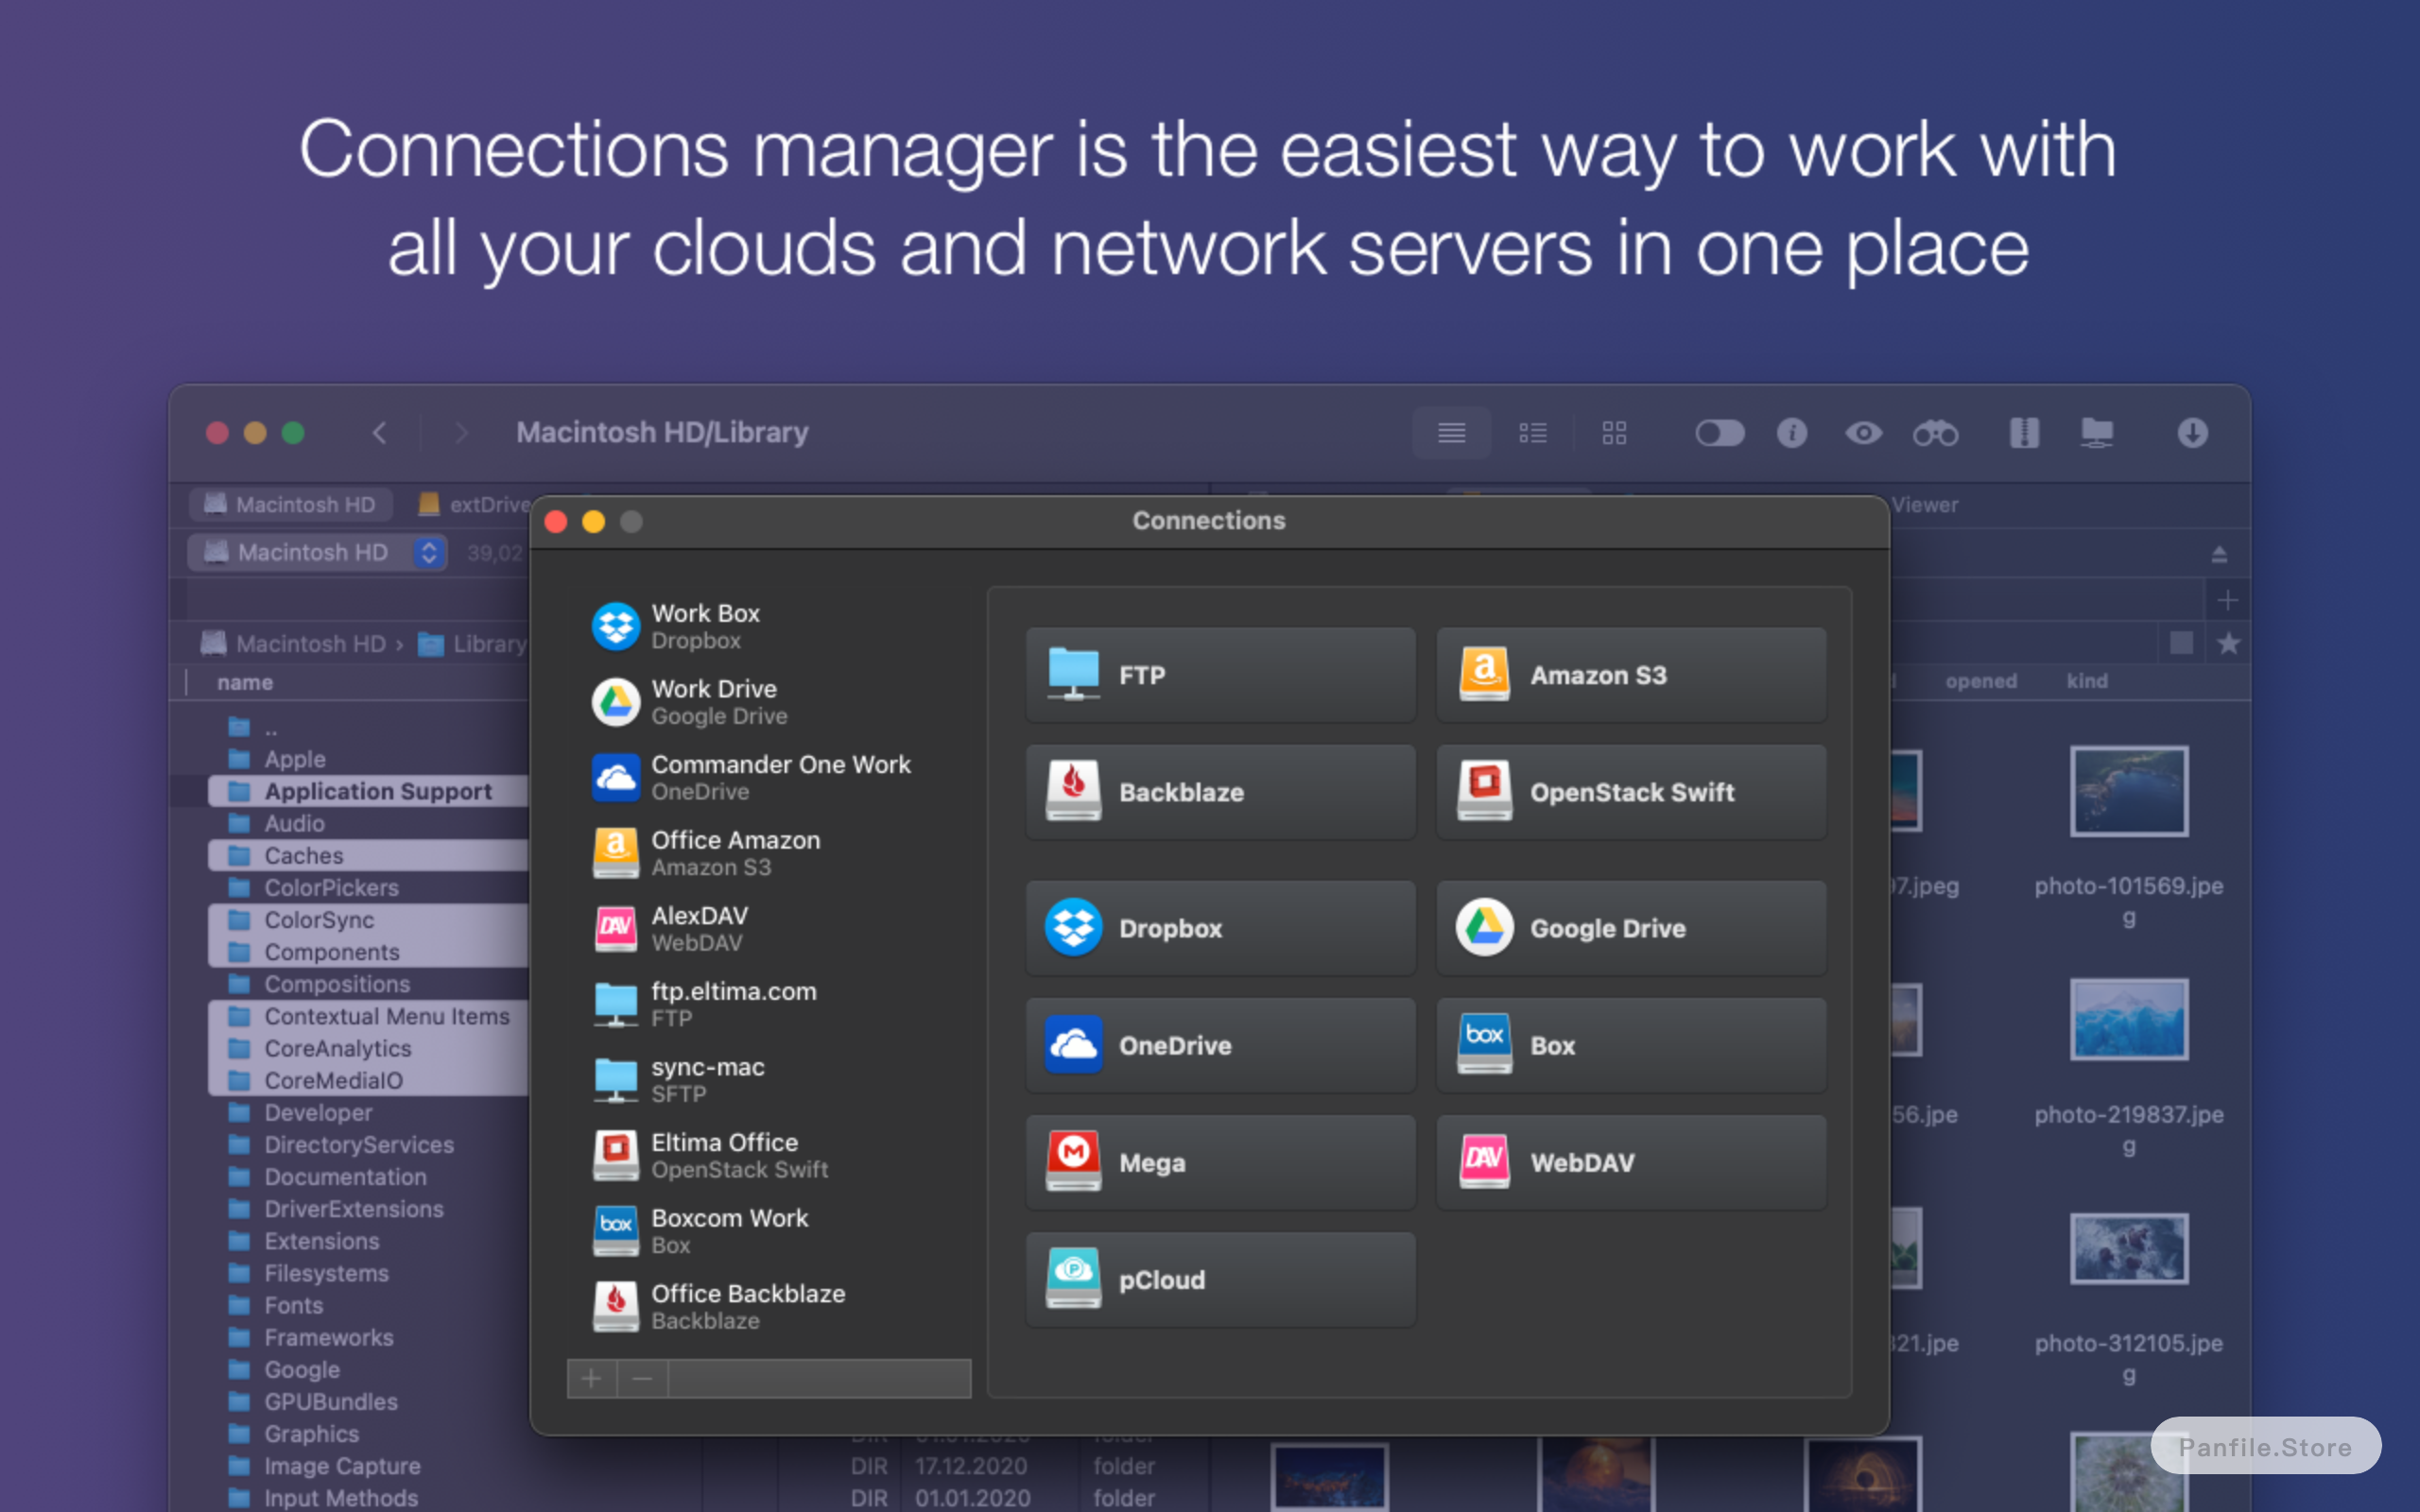Select the Image Capture folder
Image resolution: width=2420 pixels, height=1512 pixels.
point(368,1466)
